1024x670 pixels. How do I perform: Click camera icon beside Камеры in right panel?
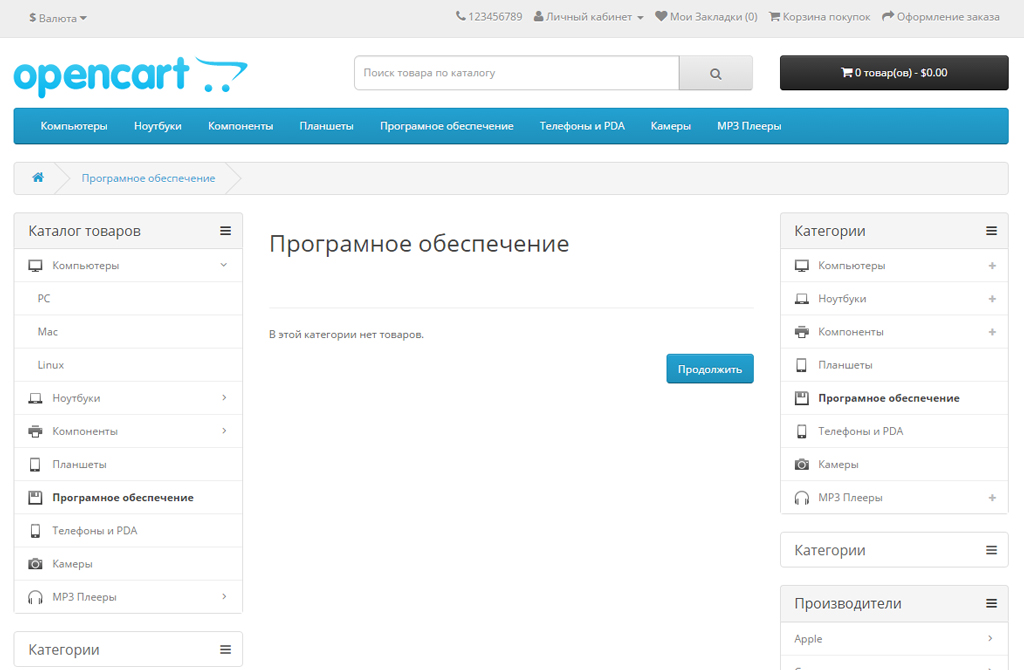[x=801, y=464]
